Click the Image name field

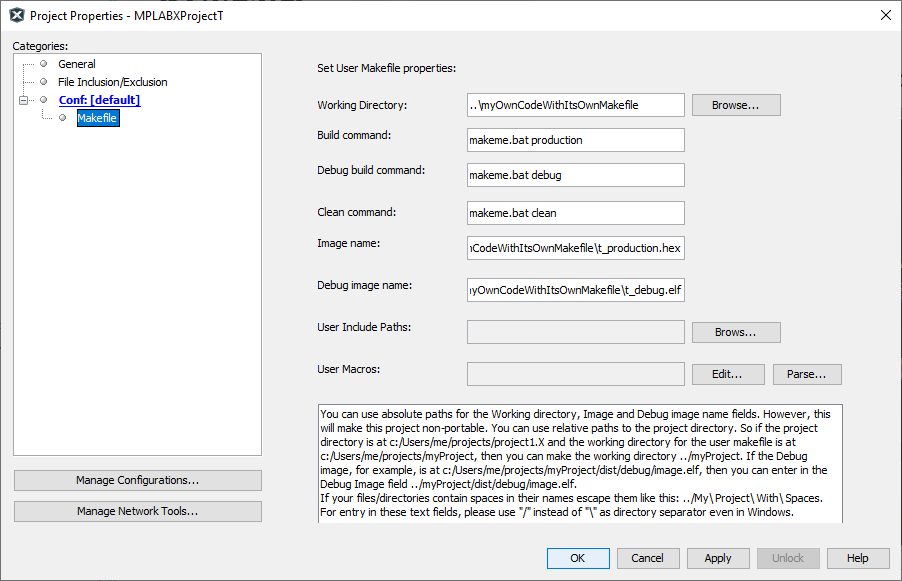[x=575, y=249]
